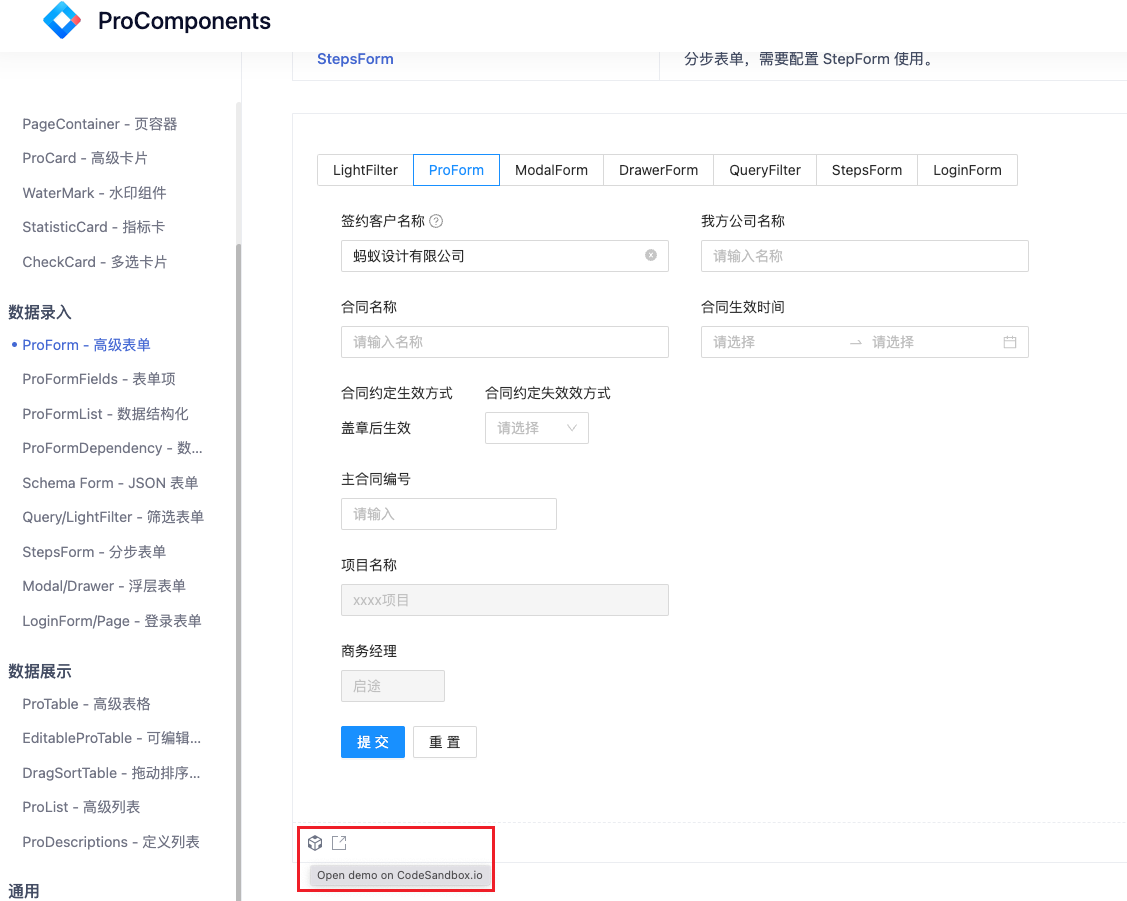Click the ProComponents diamond logo
This screenshot has width=1127, height=901.
point(60,20)
